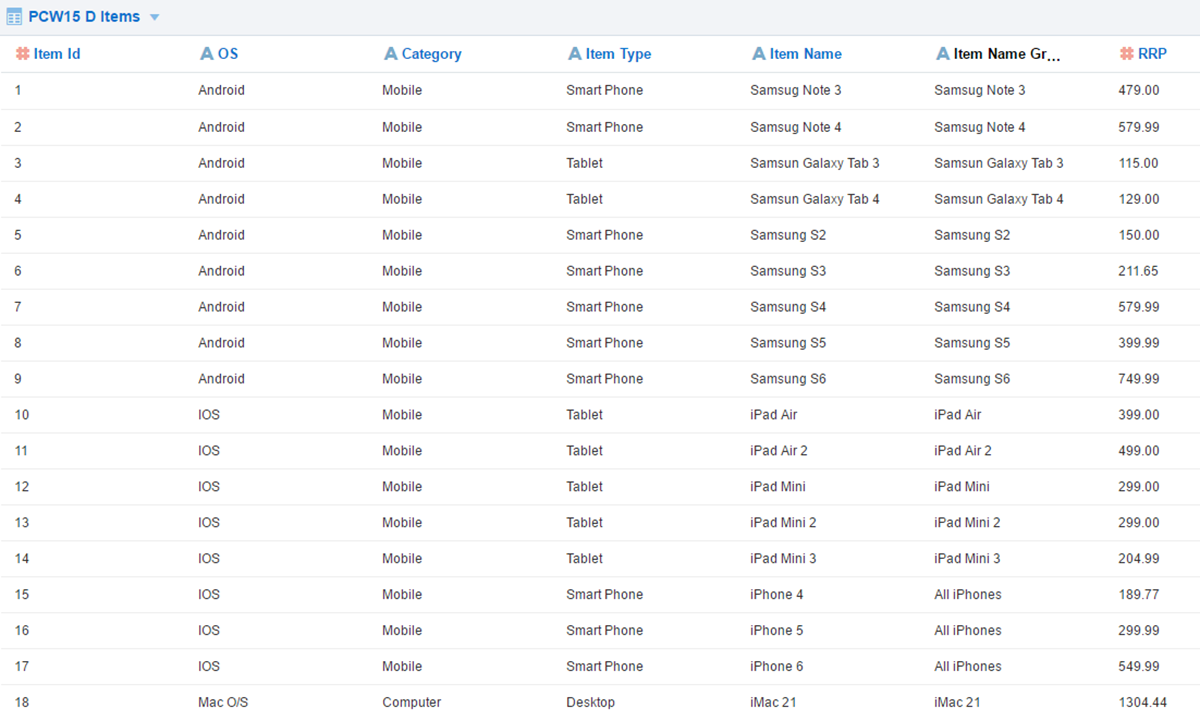Select the Item Name Gr... column header

[1007, 54]
